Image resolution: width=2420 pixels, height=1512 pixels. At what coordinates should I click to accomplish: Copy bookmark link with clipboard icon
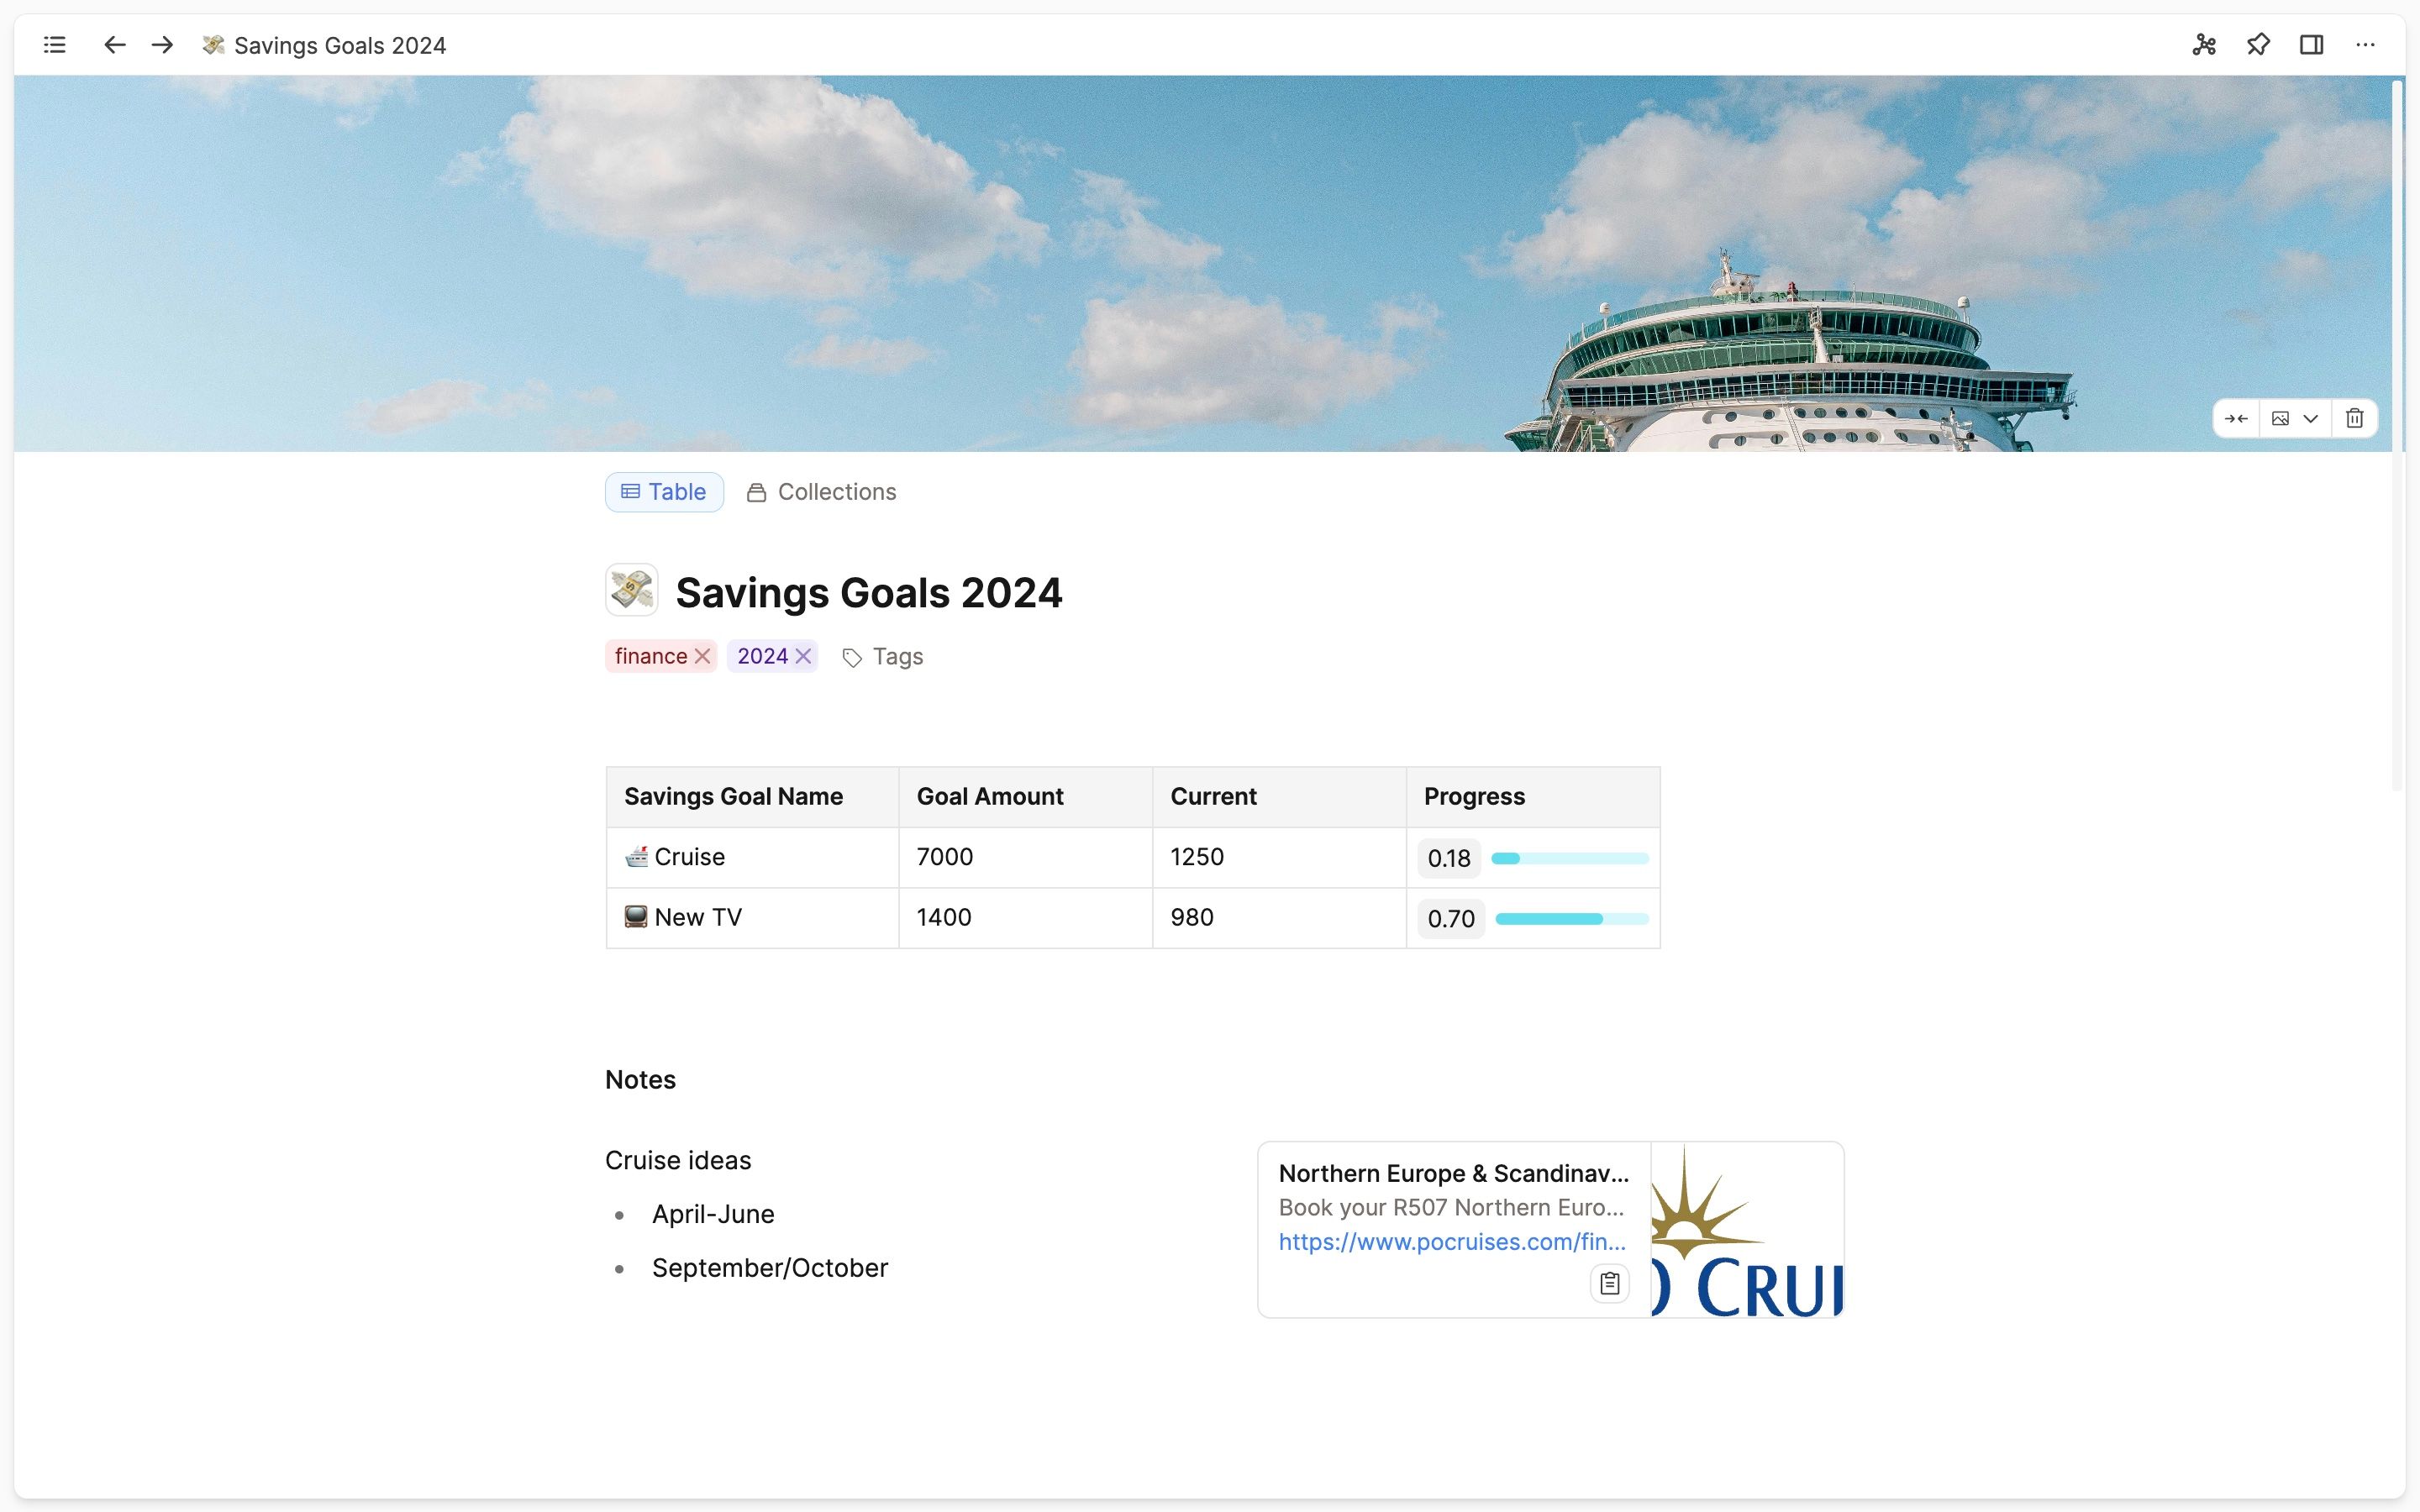[1609, 1283]
